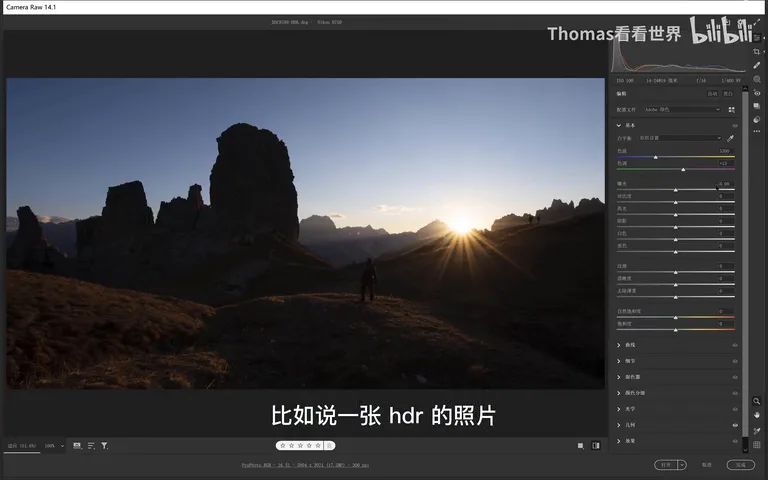Select the Hand pan tool
768x480 pixels.
pyautogui.click(x=757, y=415)
